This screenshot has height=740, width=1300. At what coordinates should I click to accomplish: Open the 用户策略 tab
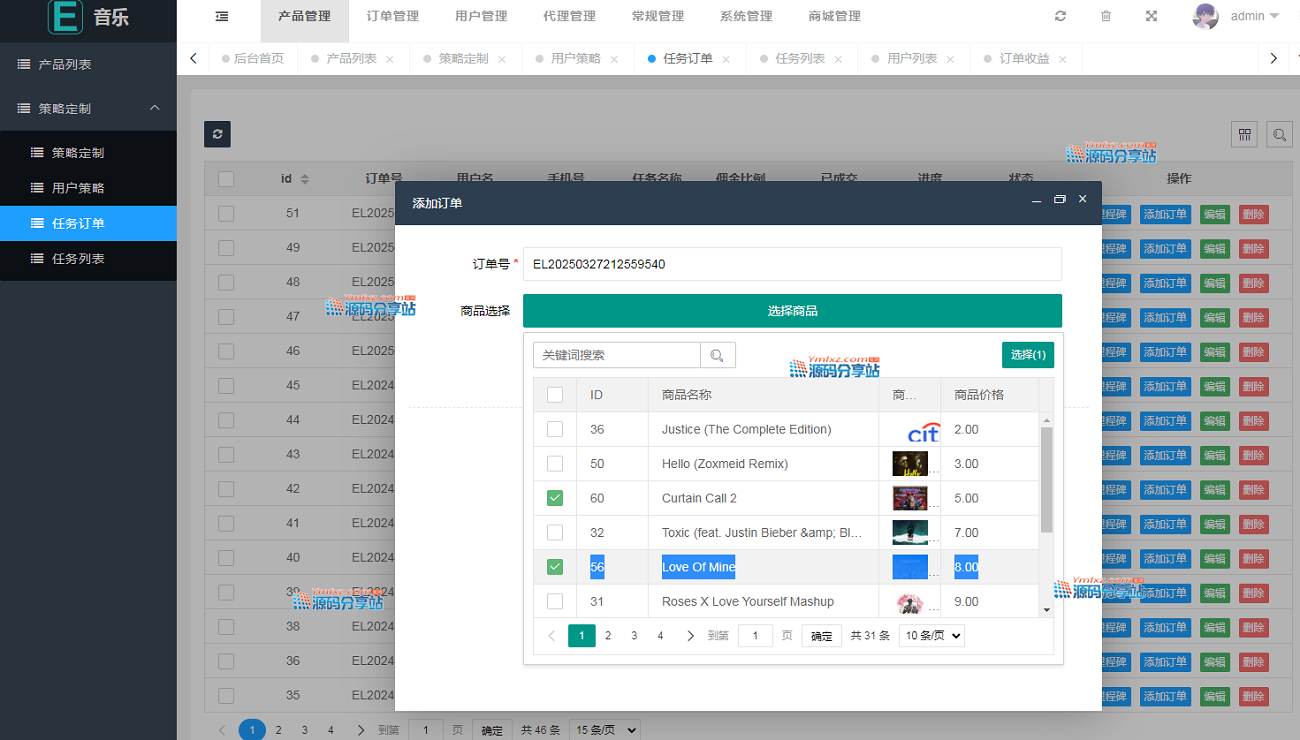pos(575,59)
